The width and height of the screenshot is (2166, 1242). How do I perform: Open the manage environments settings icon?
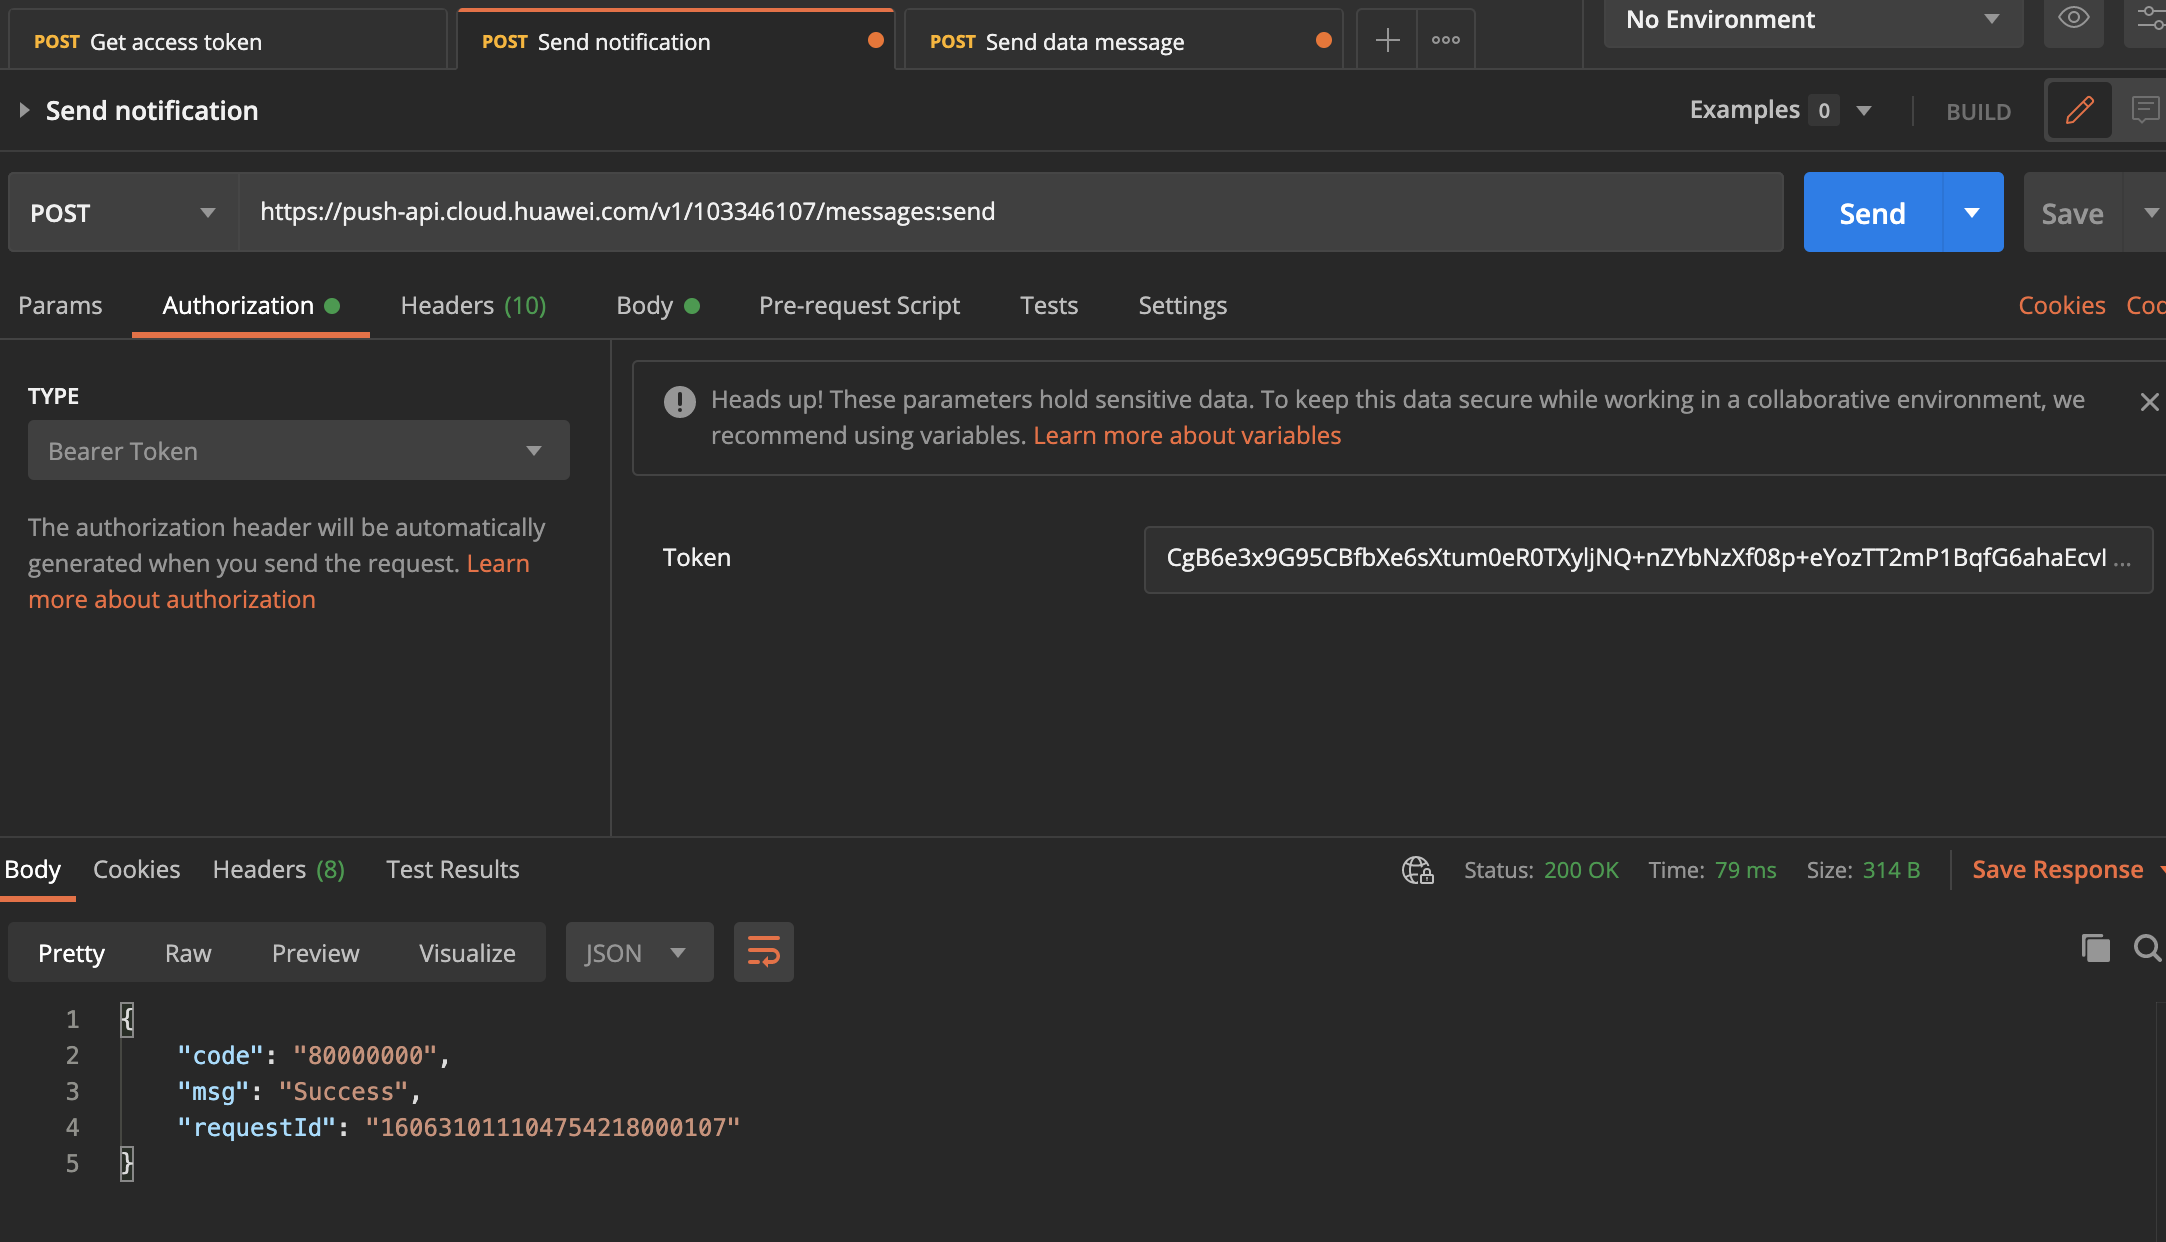[x=2151, y=18]
